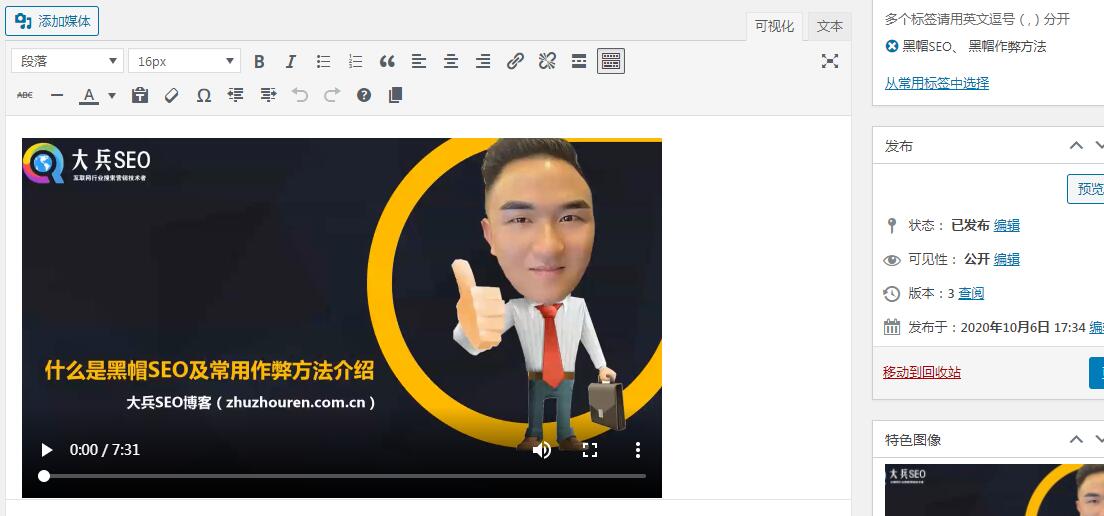1104x516 pixels.
Task: Remove the link with unlink icon
Action: coord(547,61)
